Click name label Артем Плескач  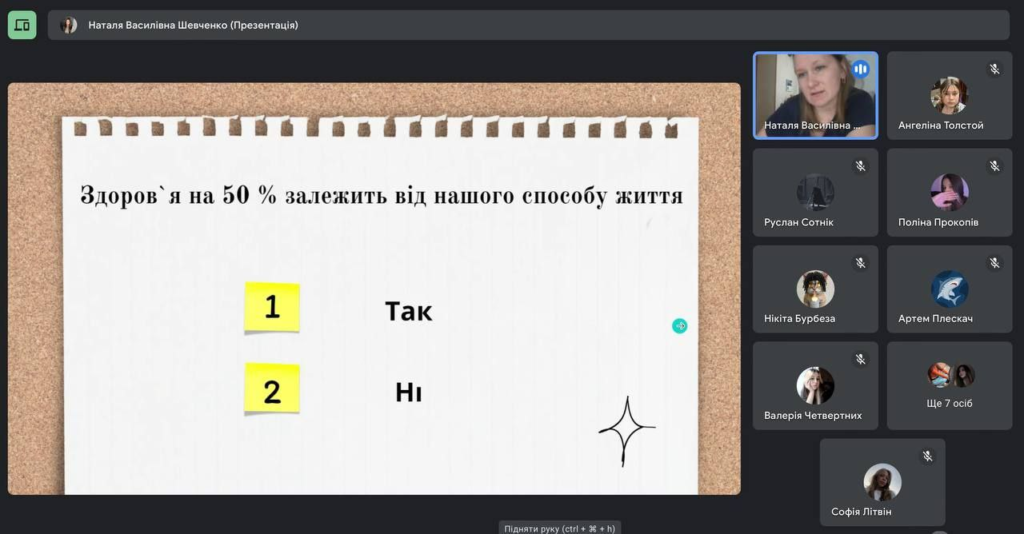coord(935,319)
